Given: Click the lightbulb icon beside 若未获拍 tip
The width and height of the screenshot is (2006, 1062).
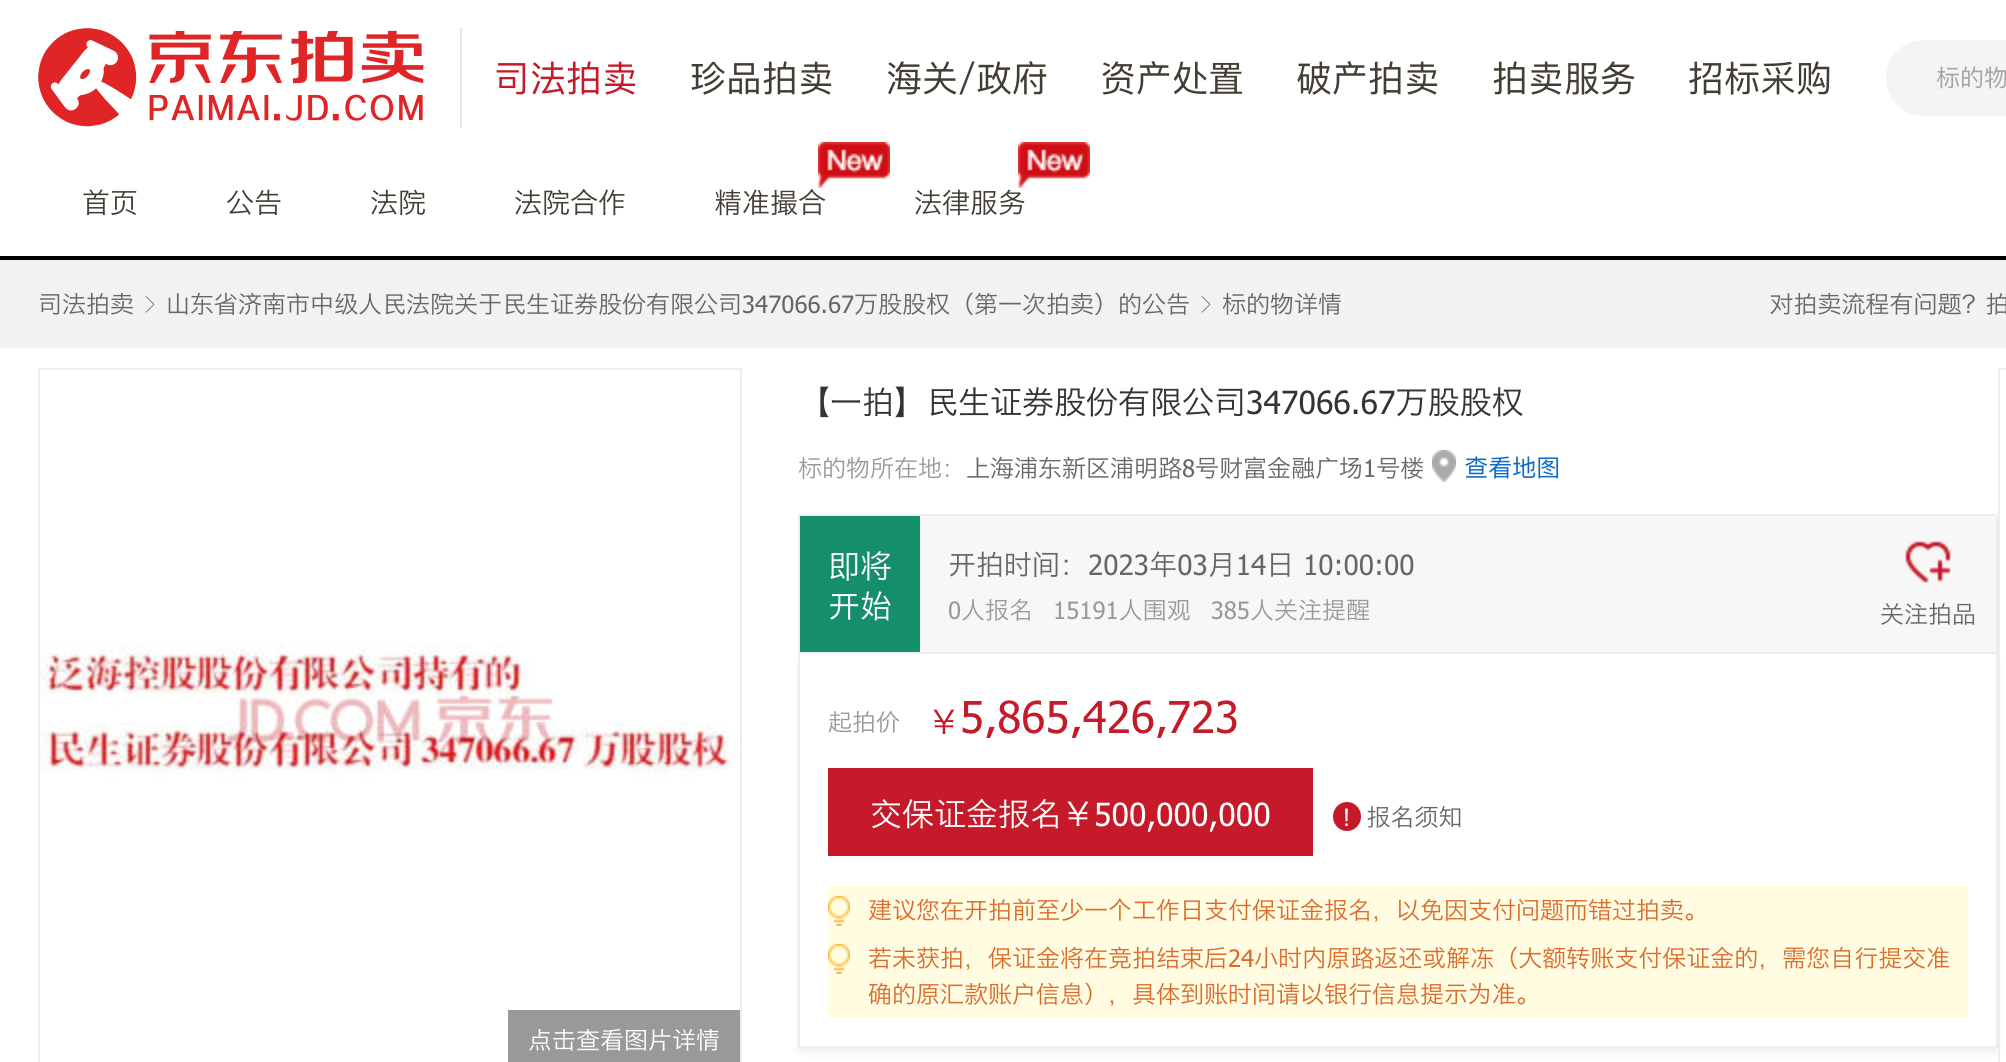Looking at the screenshot, I should (839, 958).
